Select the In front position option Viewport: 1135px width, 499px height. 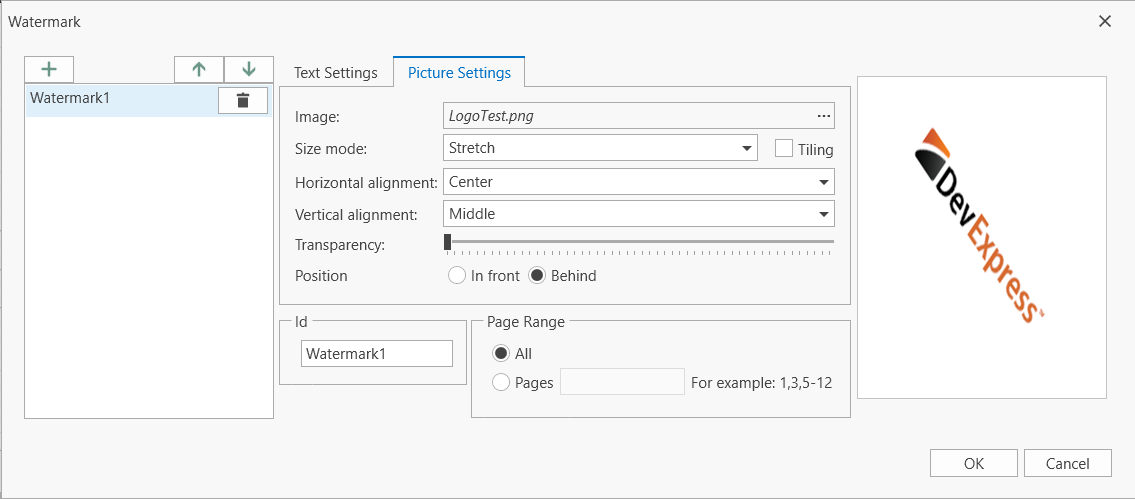click(x=457, y=276)
